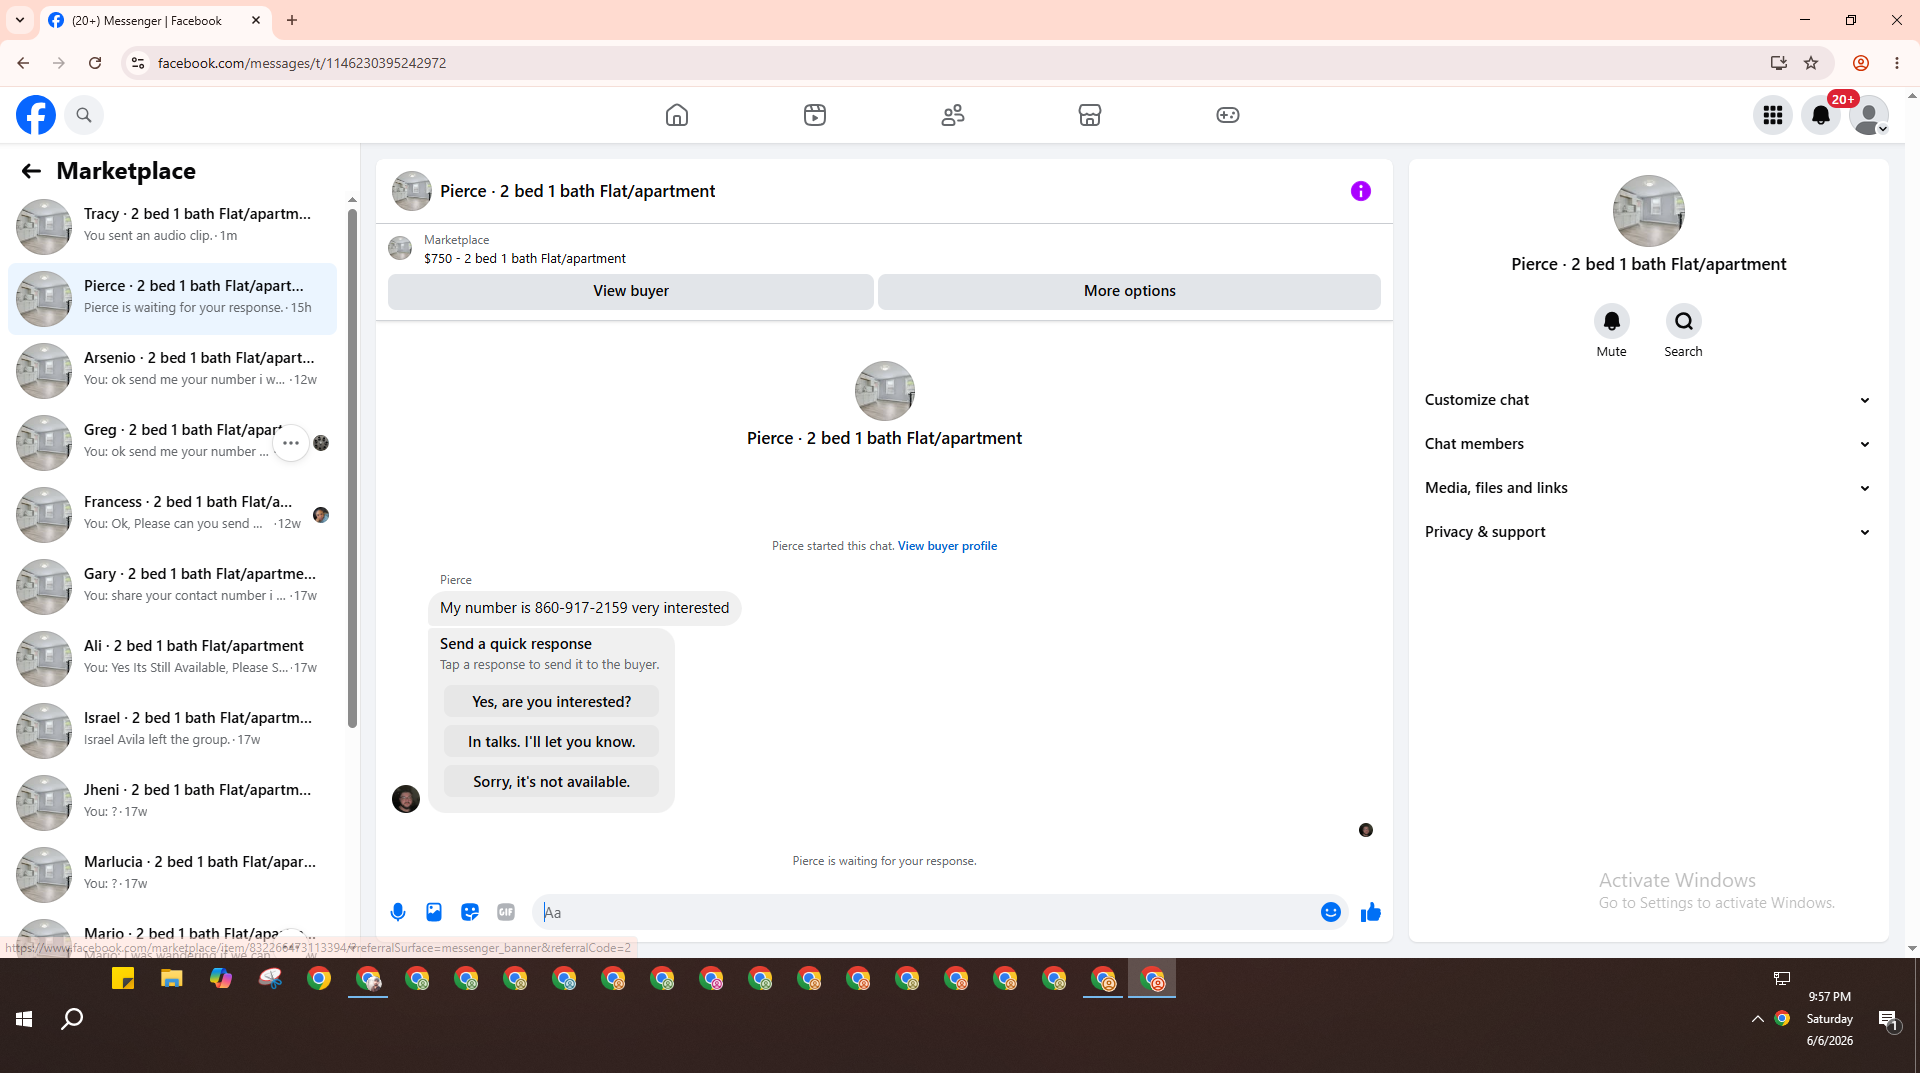
Task: Reload the Messenger page
Action: [95, 63]
